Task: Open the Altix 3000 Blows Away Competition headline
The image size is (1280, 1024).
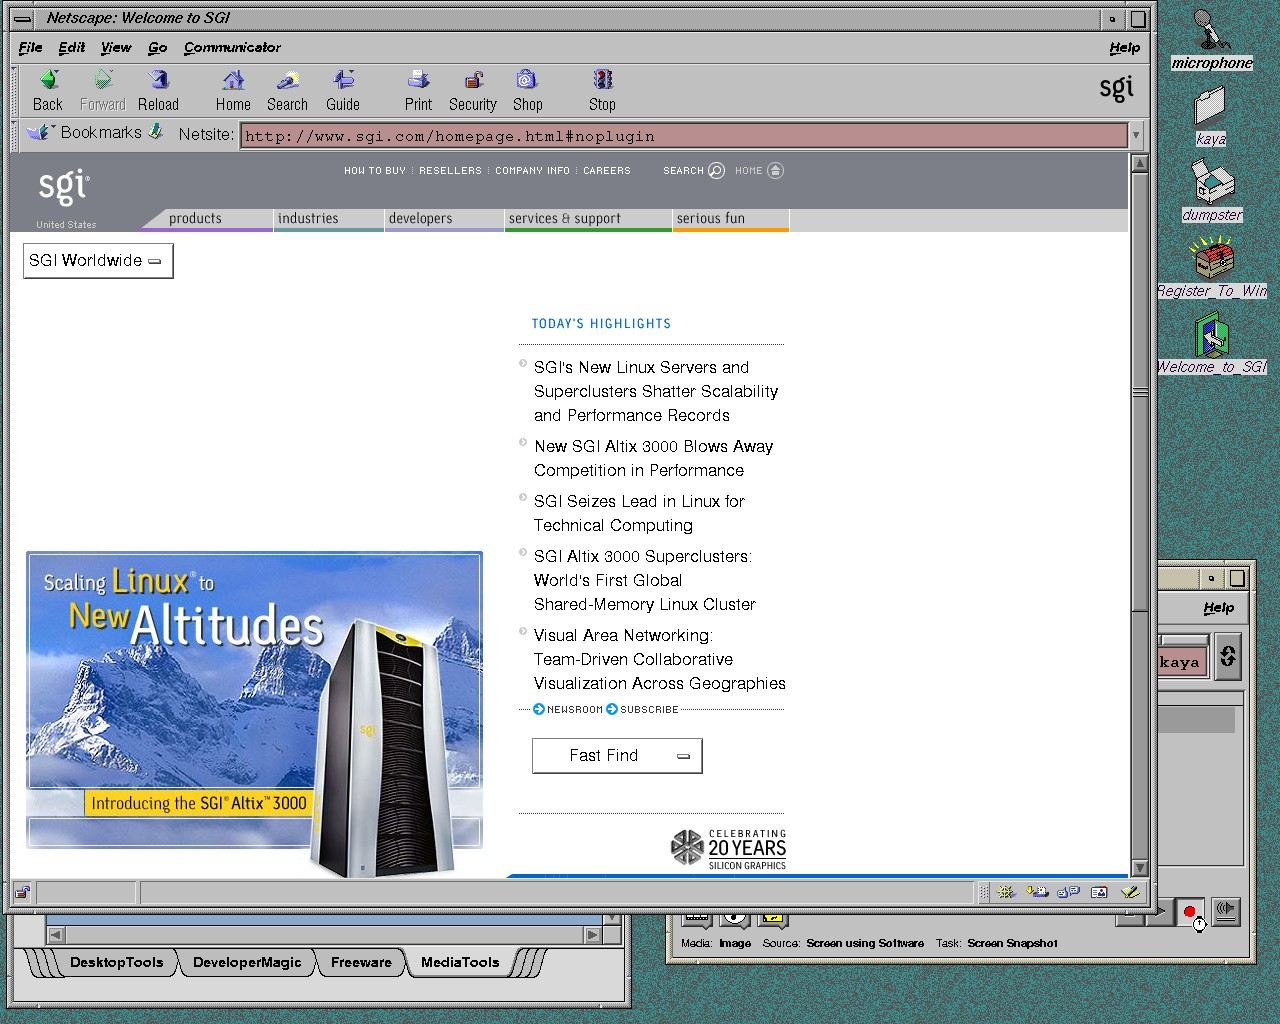Action: click(653, 458)
